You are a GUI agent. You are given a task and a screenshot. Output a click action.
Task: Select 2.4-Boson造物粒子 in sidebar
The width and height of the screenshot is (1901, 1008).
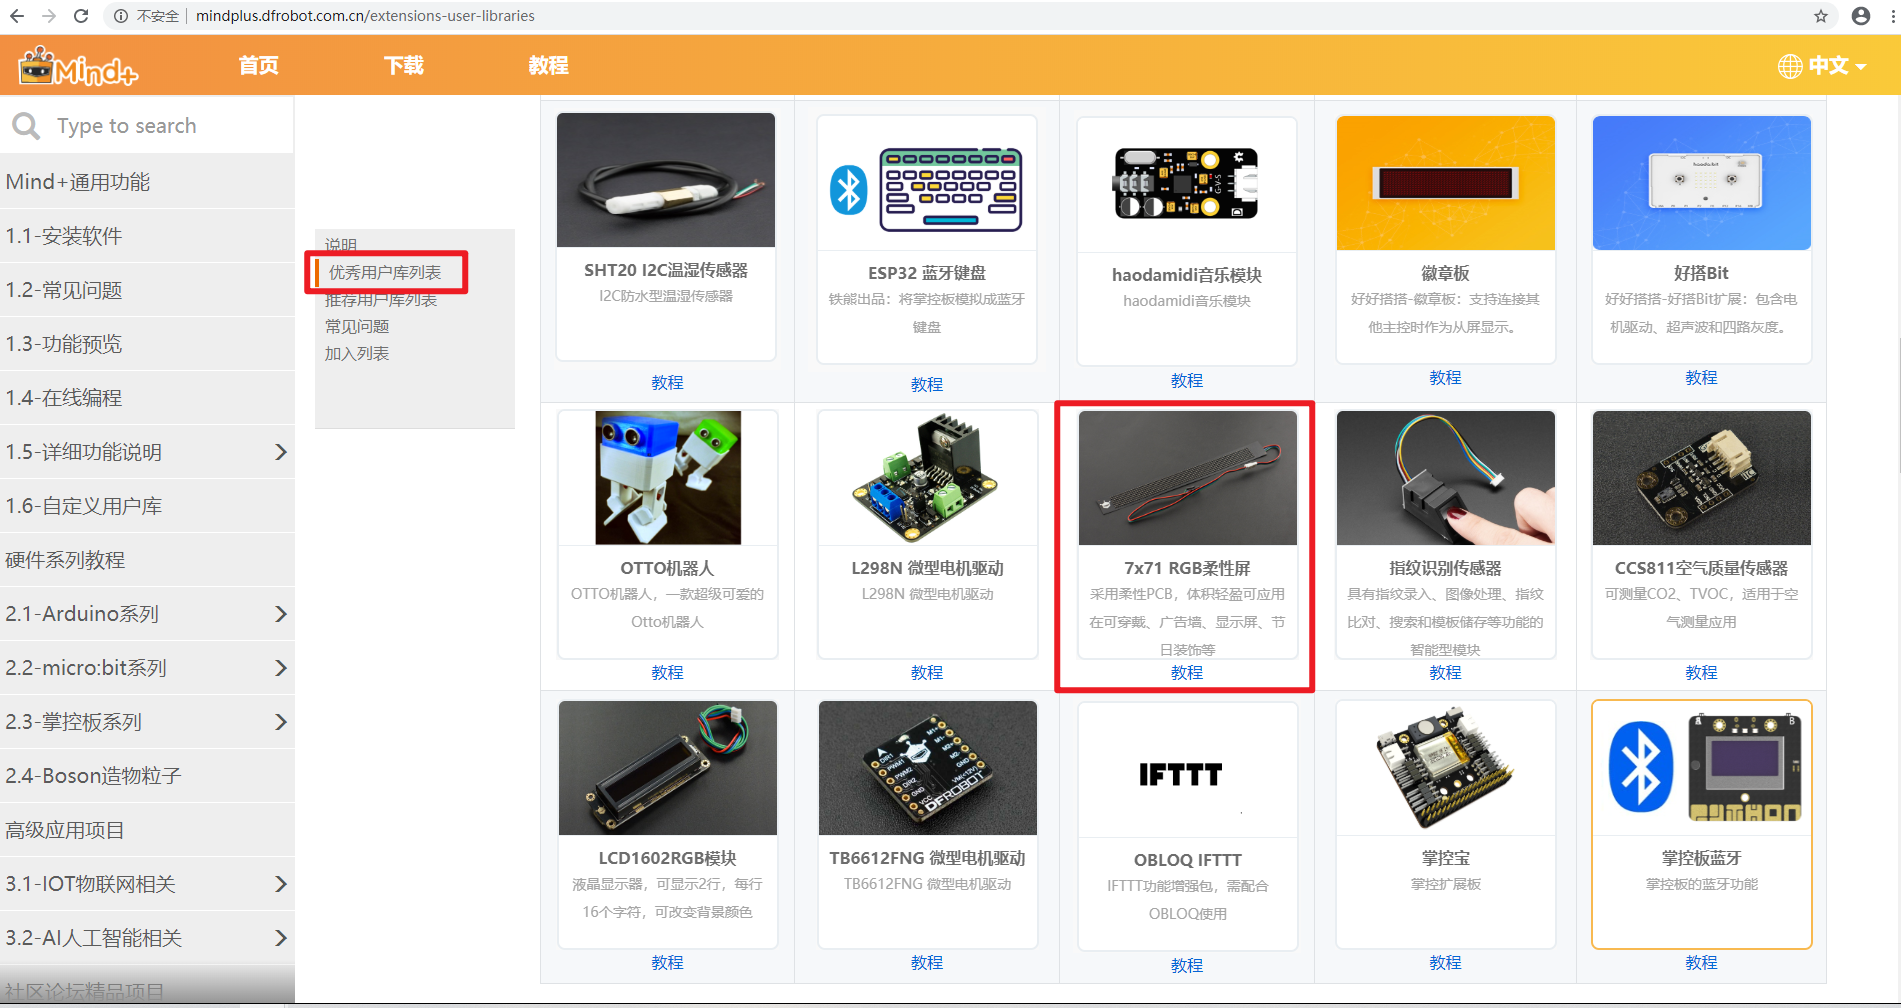click(147, 776)
